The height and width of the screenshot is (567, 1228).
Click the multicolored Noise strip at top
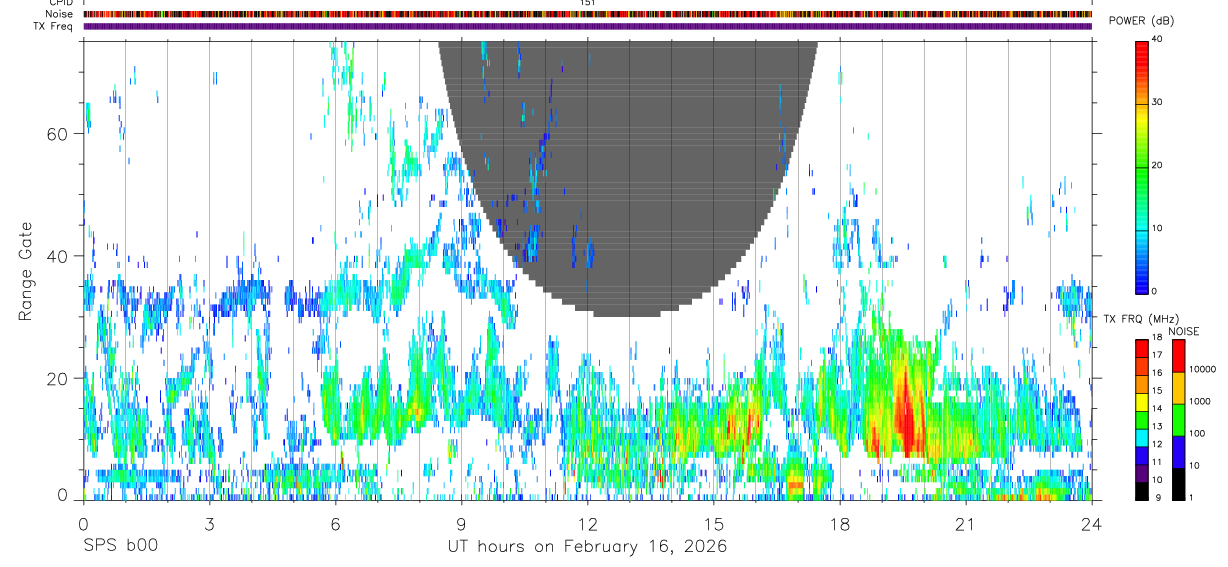(x=587, y=14)
